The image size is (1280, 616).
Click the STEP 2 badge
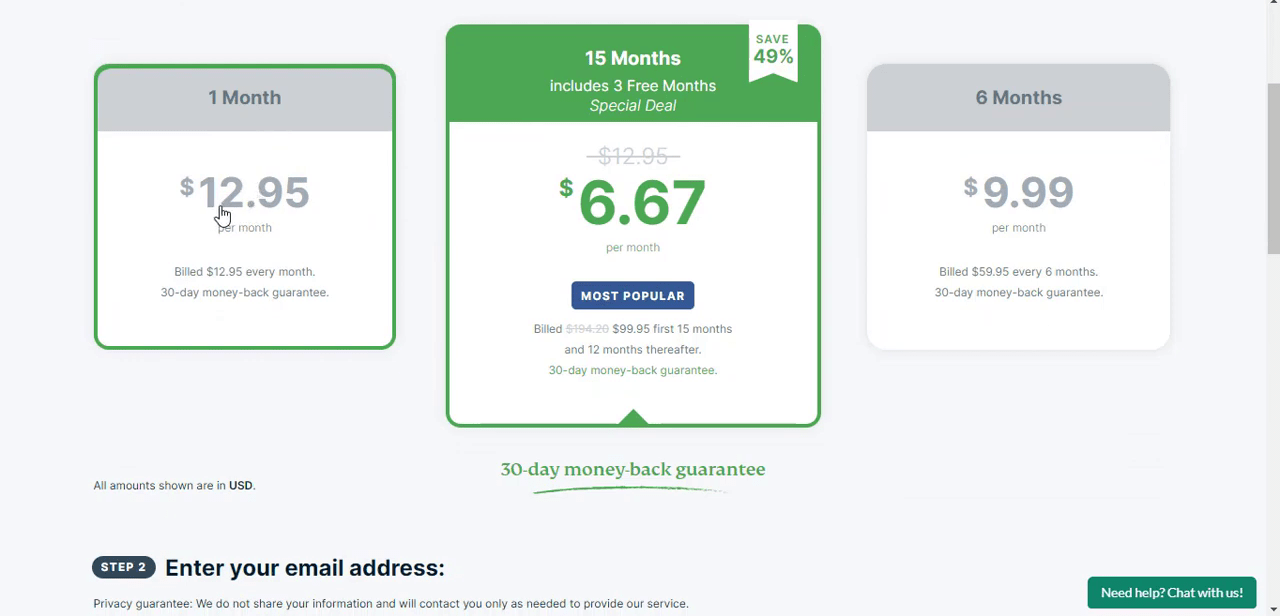coord(124,567)
